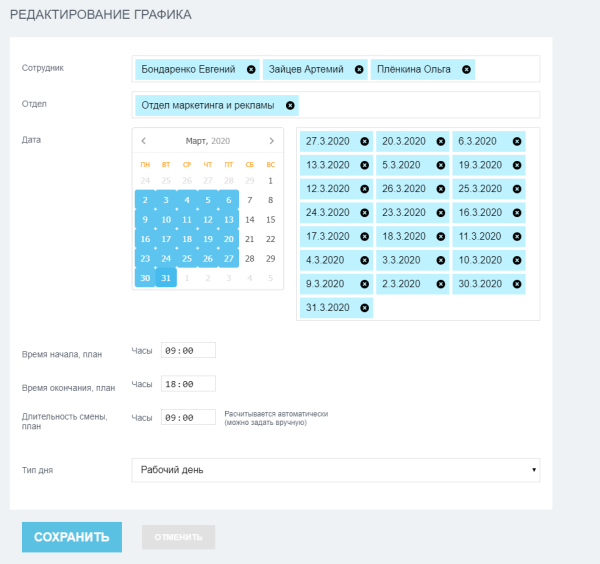The width and height of the screenshot is (600, 564).
Task: Go to previous month in calendar
Action: (144, 141)
